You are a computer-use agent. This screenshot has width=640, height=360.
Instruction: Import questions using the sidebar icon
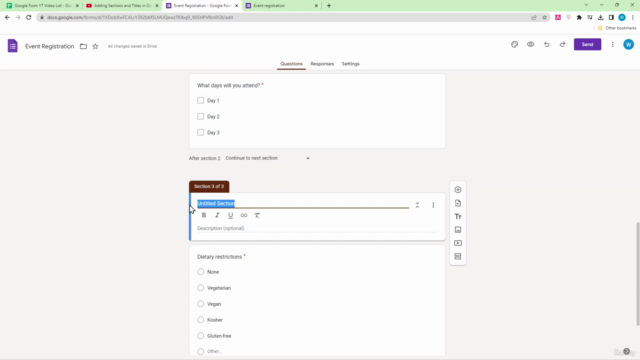458,203
